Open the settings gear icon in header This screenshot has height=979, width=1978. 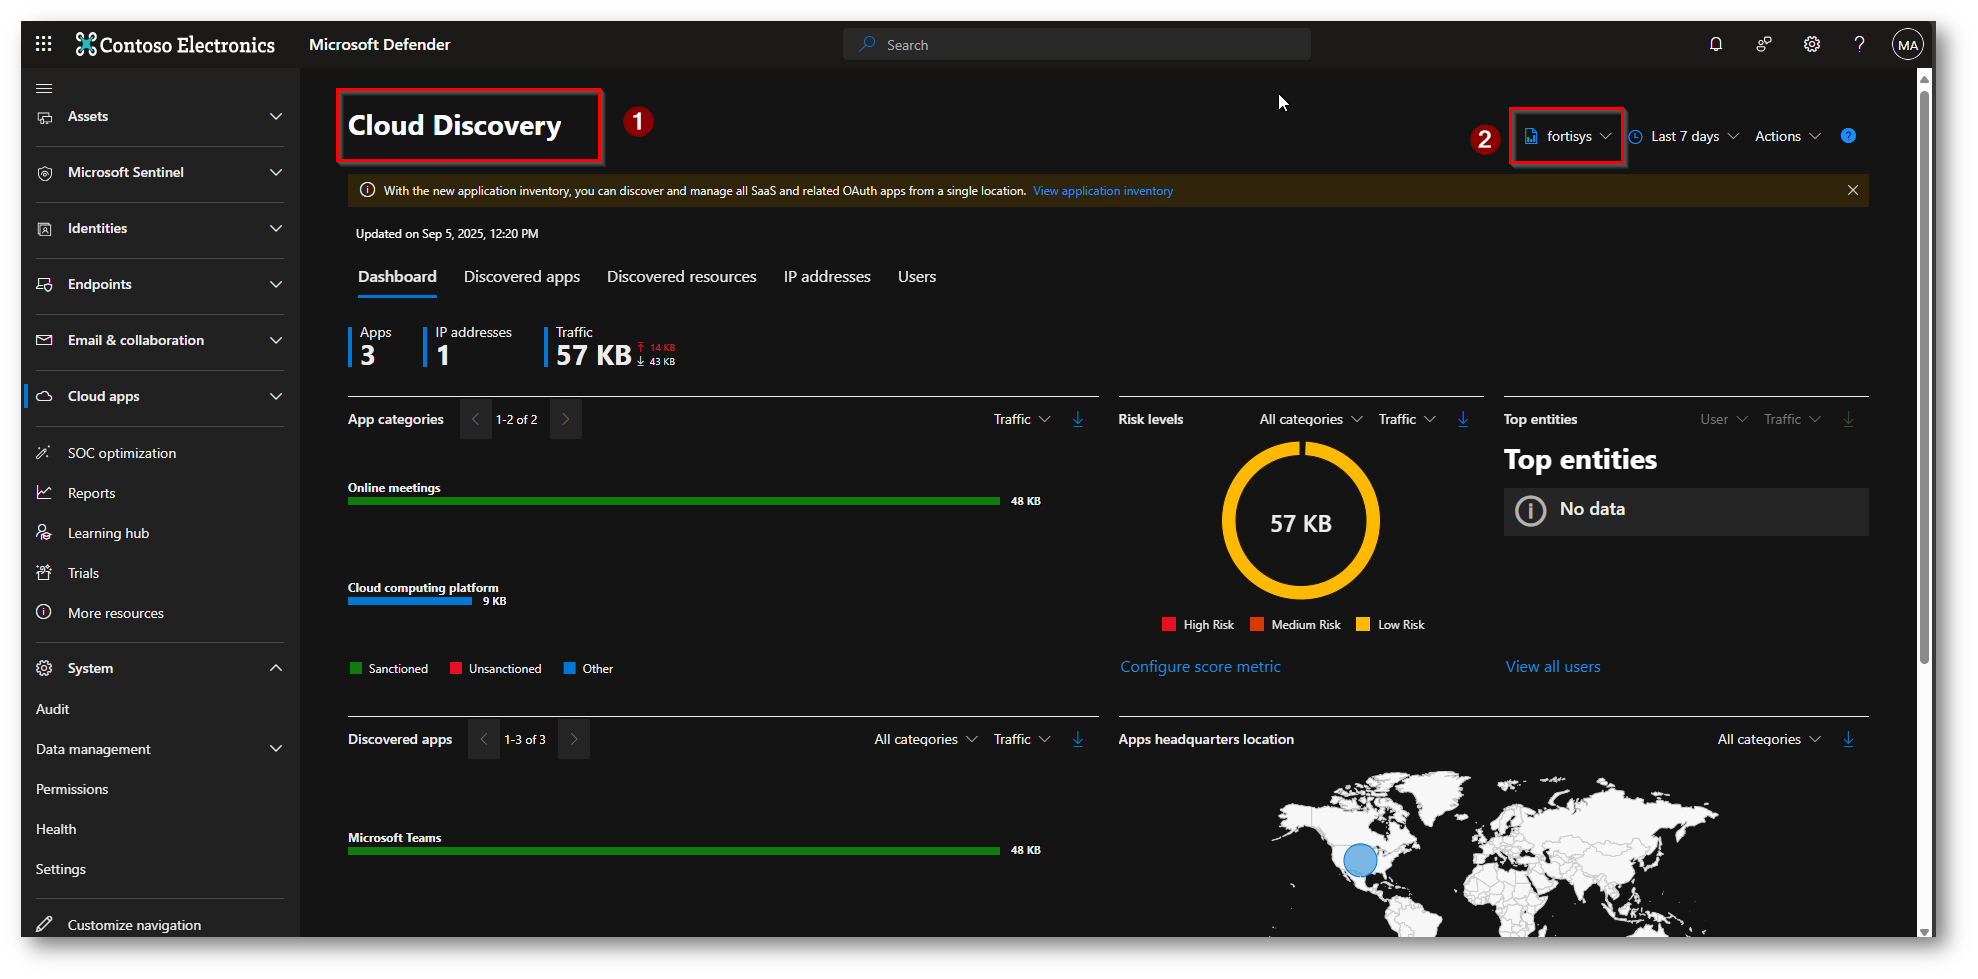(1812, 44)
